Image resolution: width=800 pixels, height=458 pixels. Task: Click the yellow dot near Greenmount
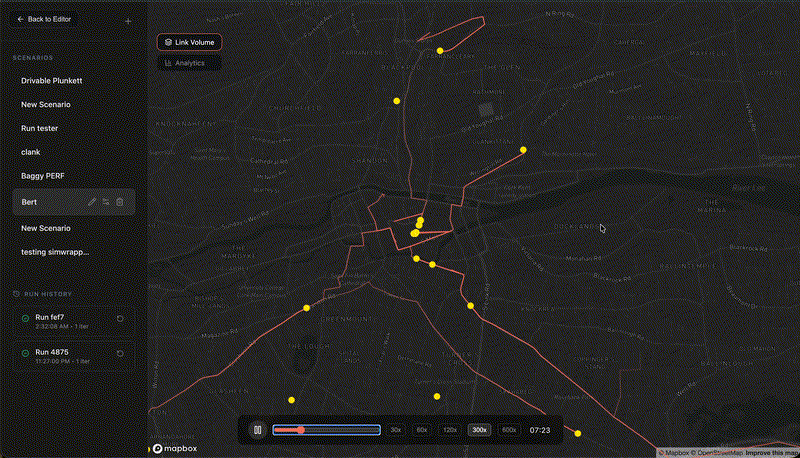(306, 308)
